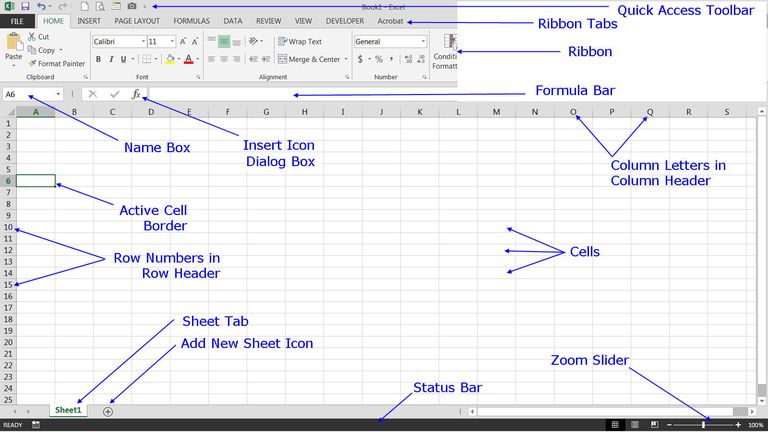Increase decimal places
This screenshot has width=768, height=432.
click(x=408, y=59)
